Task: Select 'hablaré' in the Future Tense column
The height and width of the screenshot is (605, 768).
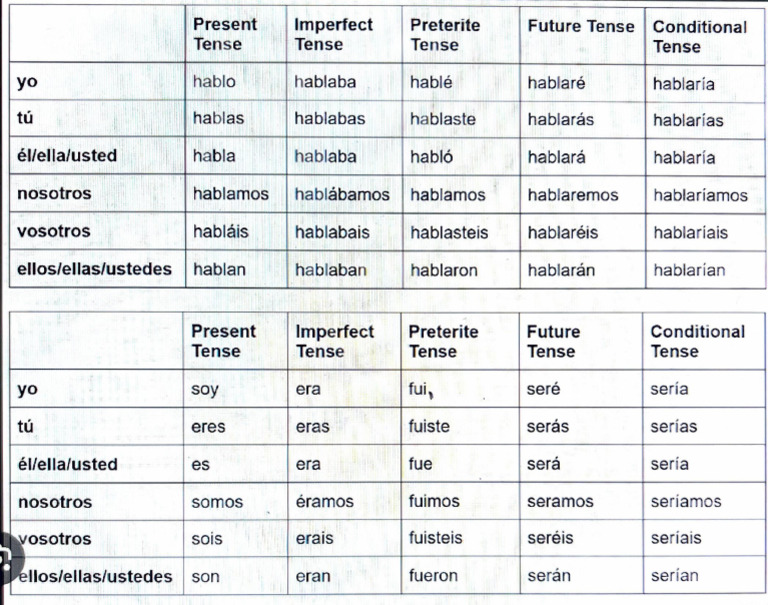Action: pyautogui.click(x=557, y=83)
